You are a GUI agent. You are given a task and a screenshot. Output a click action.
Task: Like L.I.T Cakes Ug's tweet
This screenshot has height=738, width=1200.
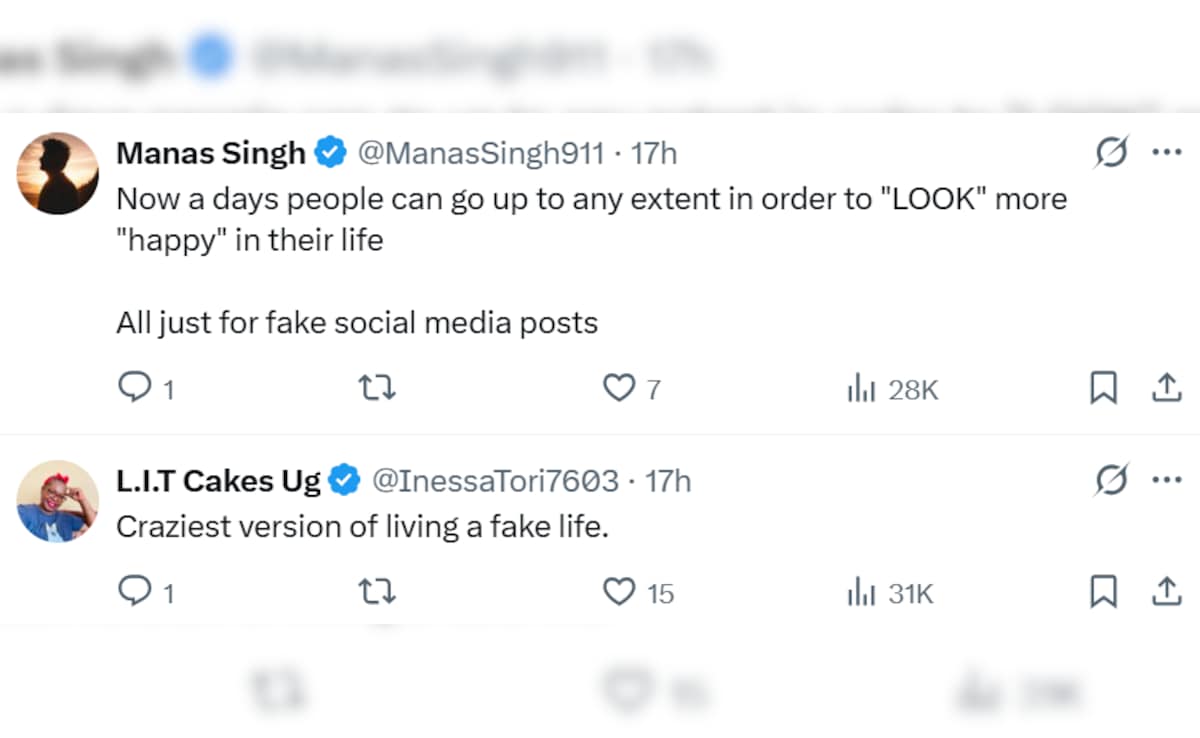pos(619,592)
